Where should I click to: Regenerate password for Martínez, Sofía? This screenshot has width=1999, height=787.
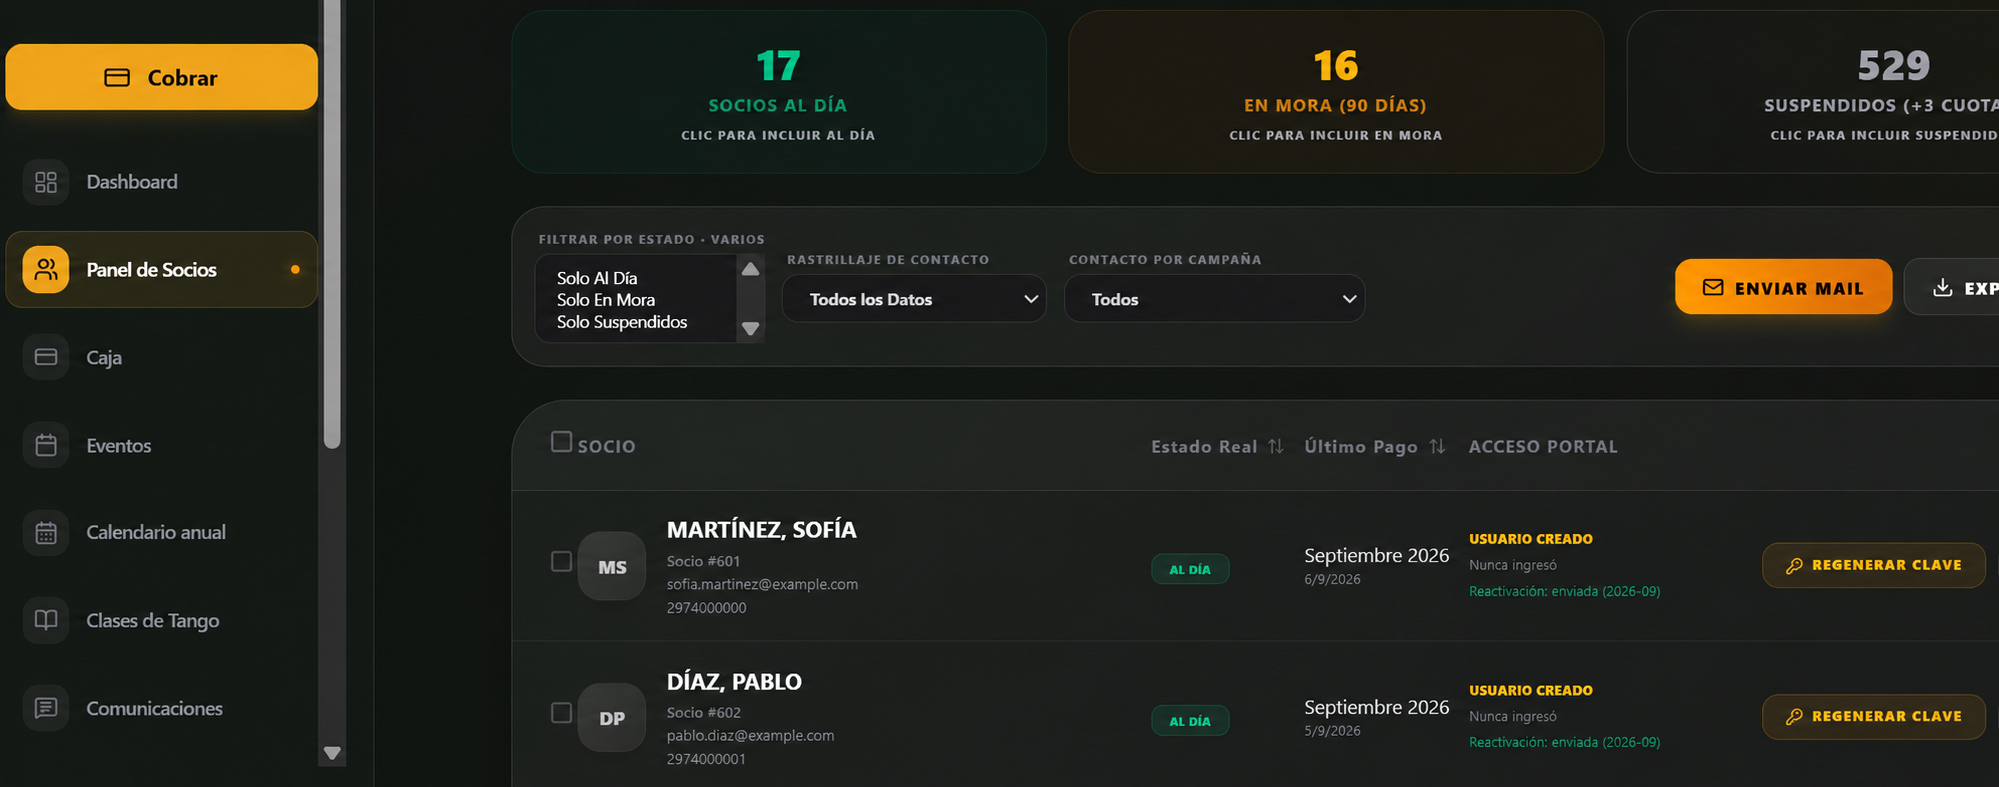1873,565
